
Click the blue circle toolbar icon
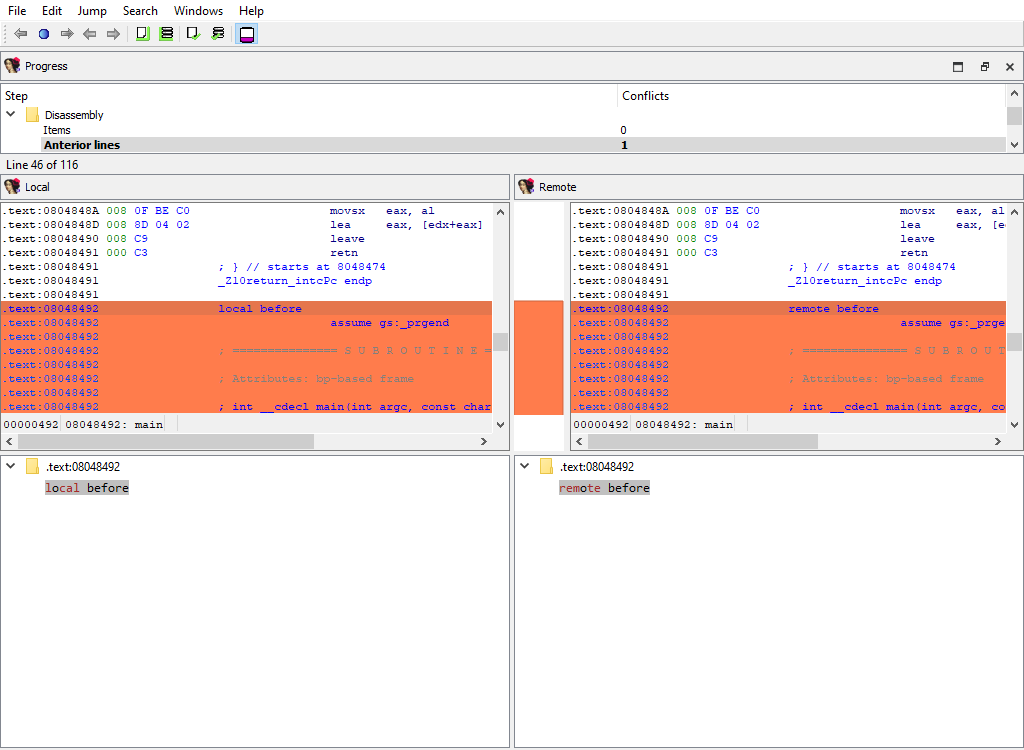[x=44, y=34]
